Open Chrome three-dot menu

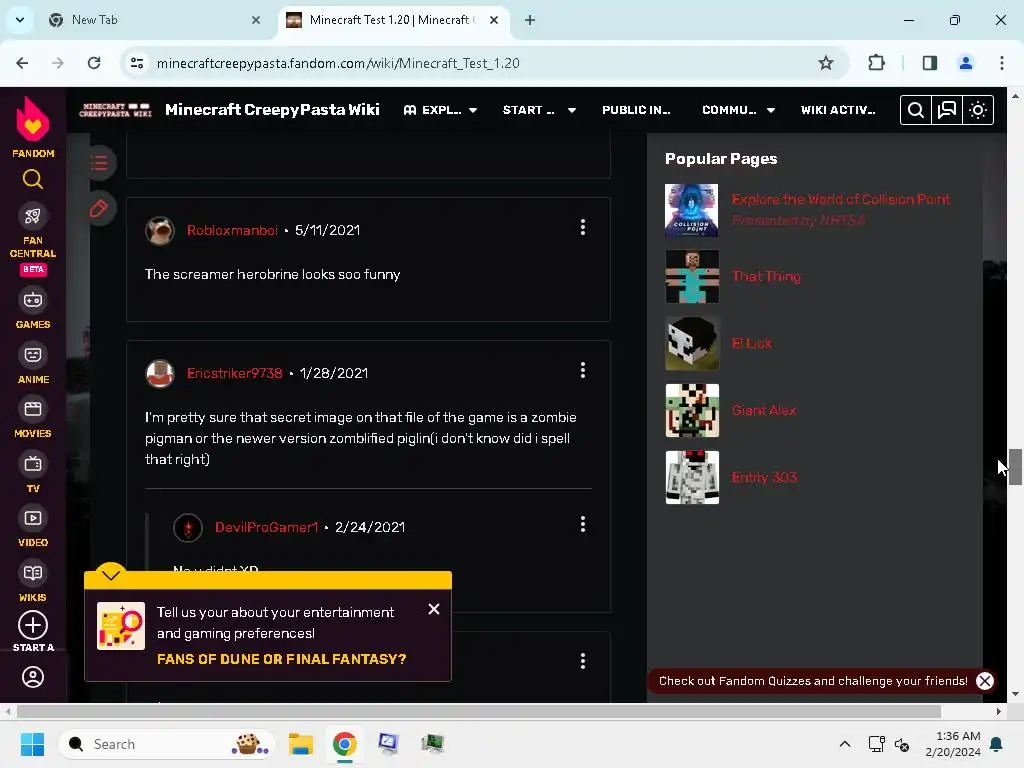pyautogui.click(x=1002, y=63)
